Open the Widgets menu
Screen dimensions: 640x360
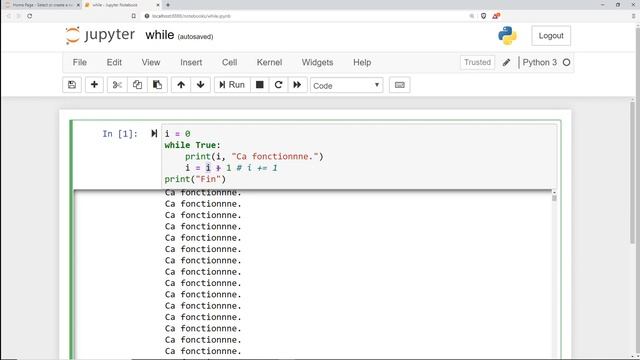317,62
